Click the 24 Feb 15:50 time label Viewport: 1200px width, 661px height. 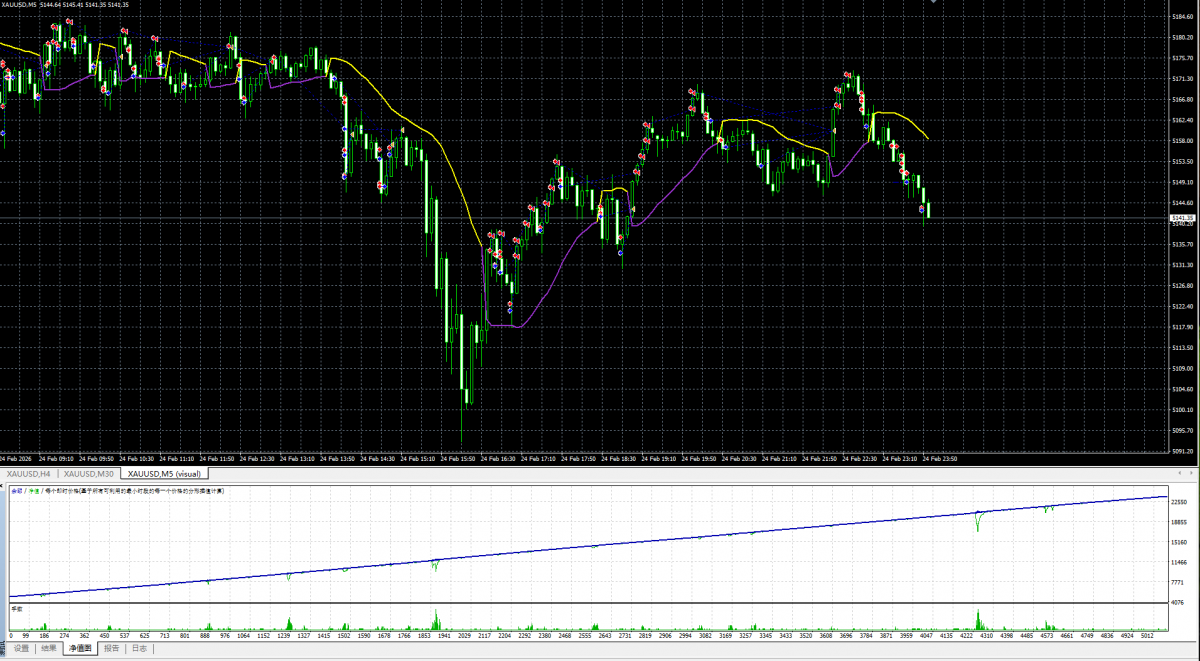coord(460,459)
